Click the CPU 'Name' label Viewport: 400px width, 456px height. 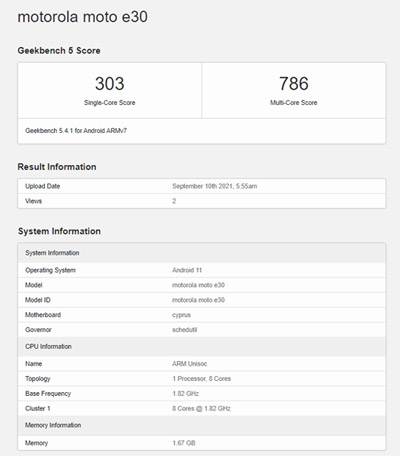click(34, 364)
